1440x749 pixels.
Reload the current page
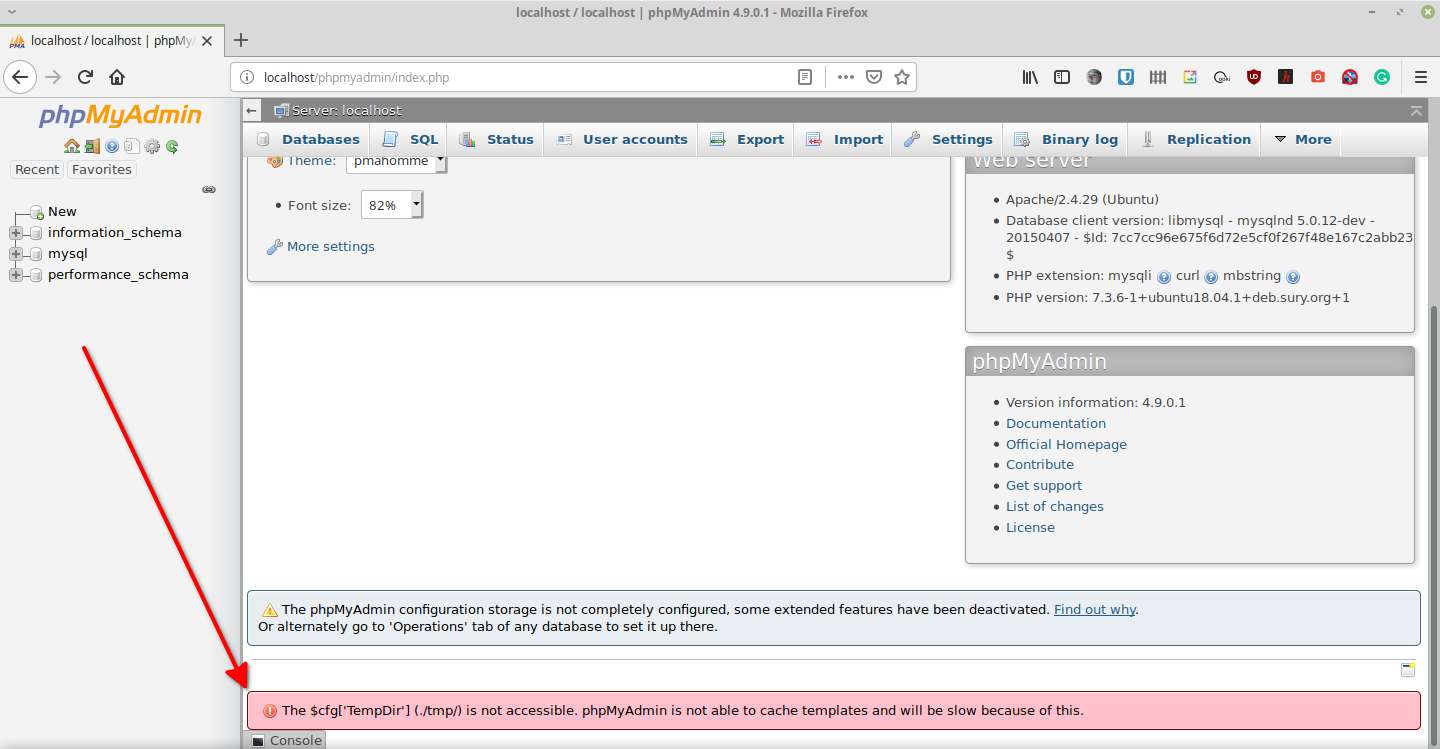(x=86, y=77)
